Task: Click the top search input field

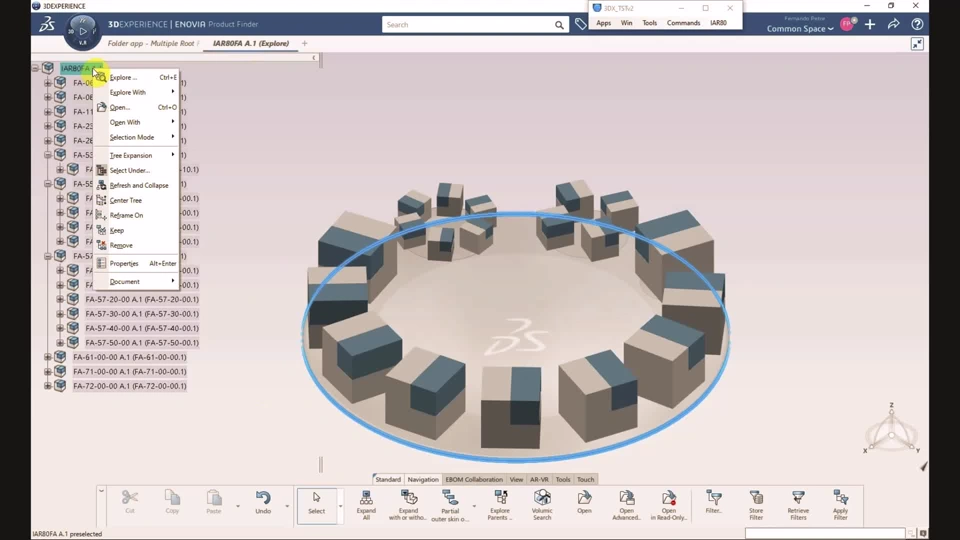Action: (468, 24)
